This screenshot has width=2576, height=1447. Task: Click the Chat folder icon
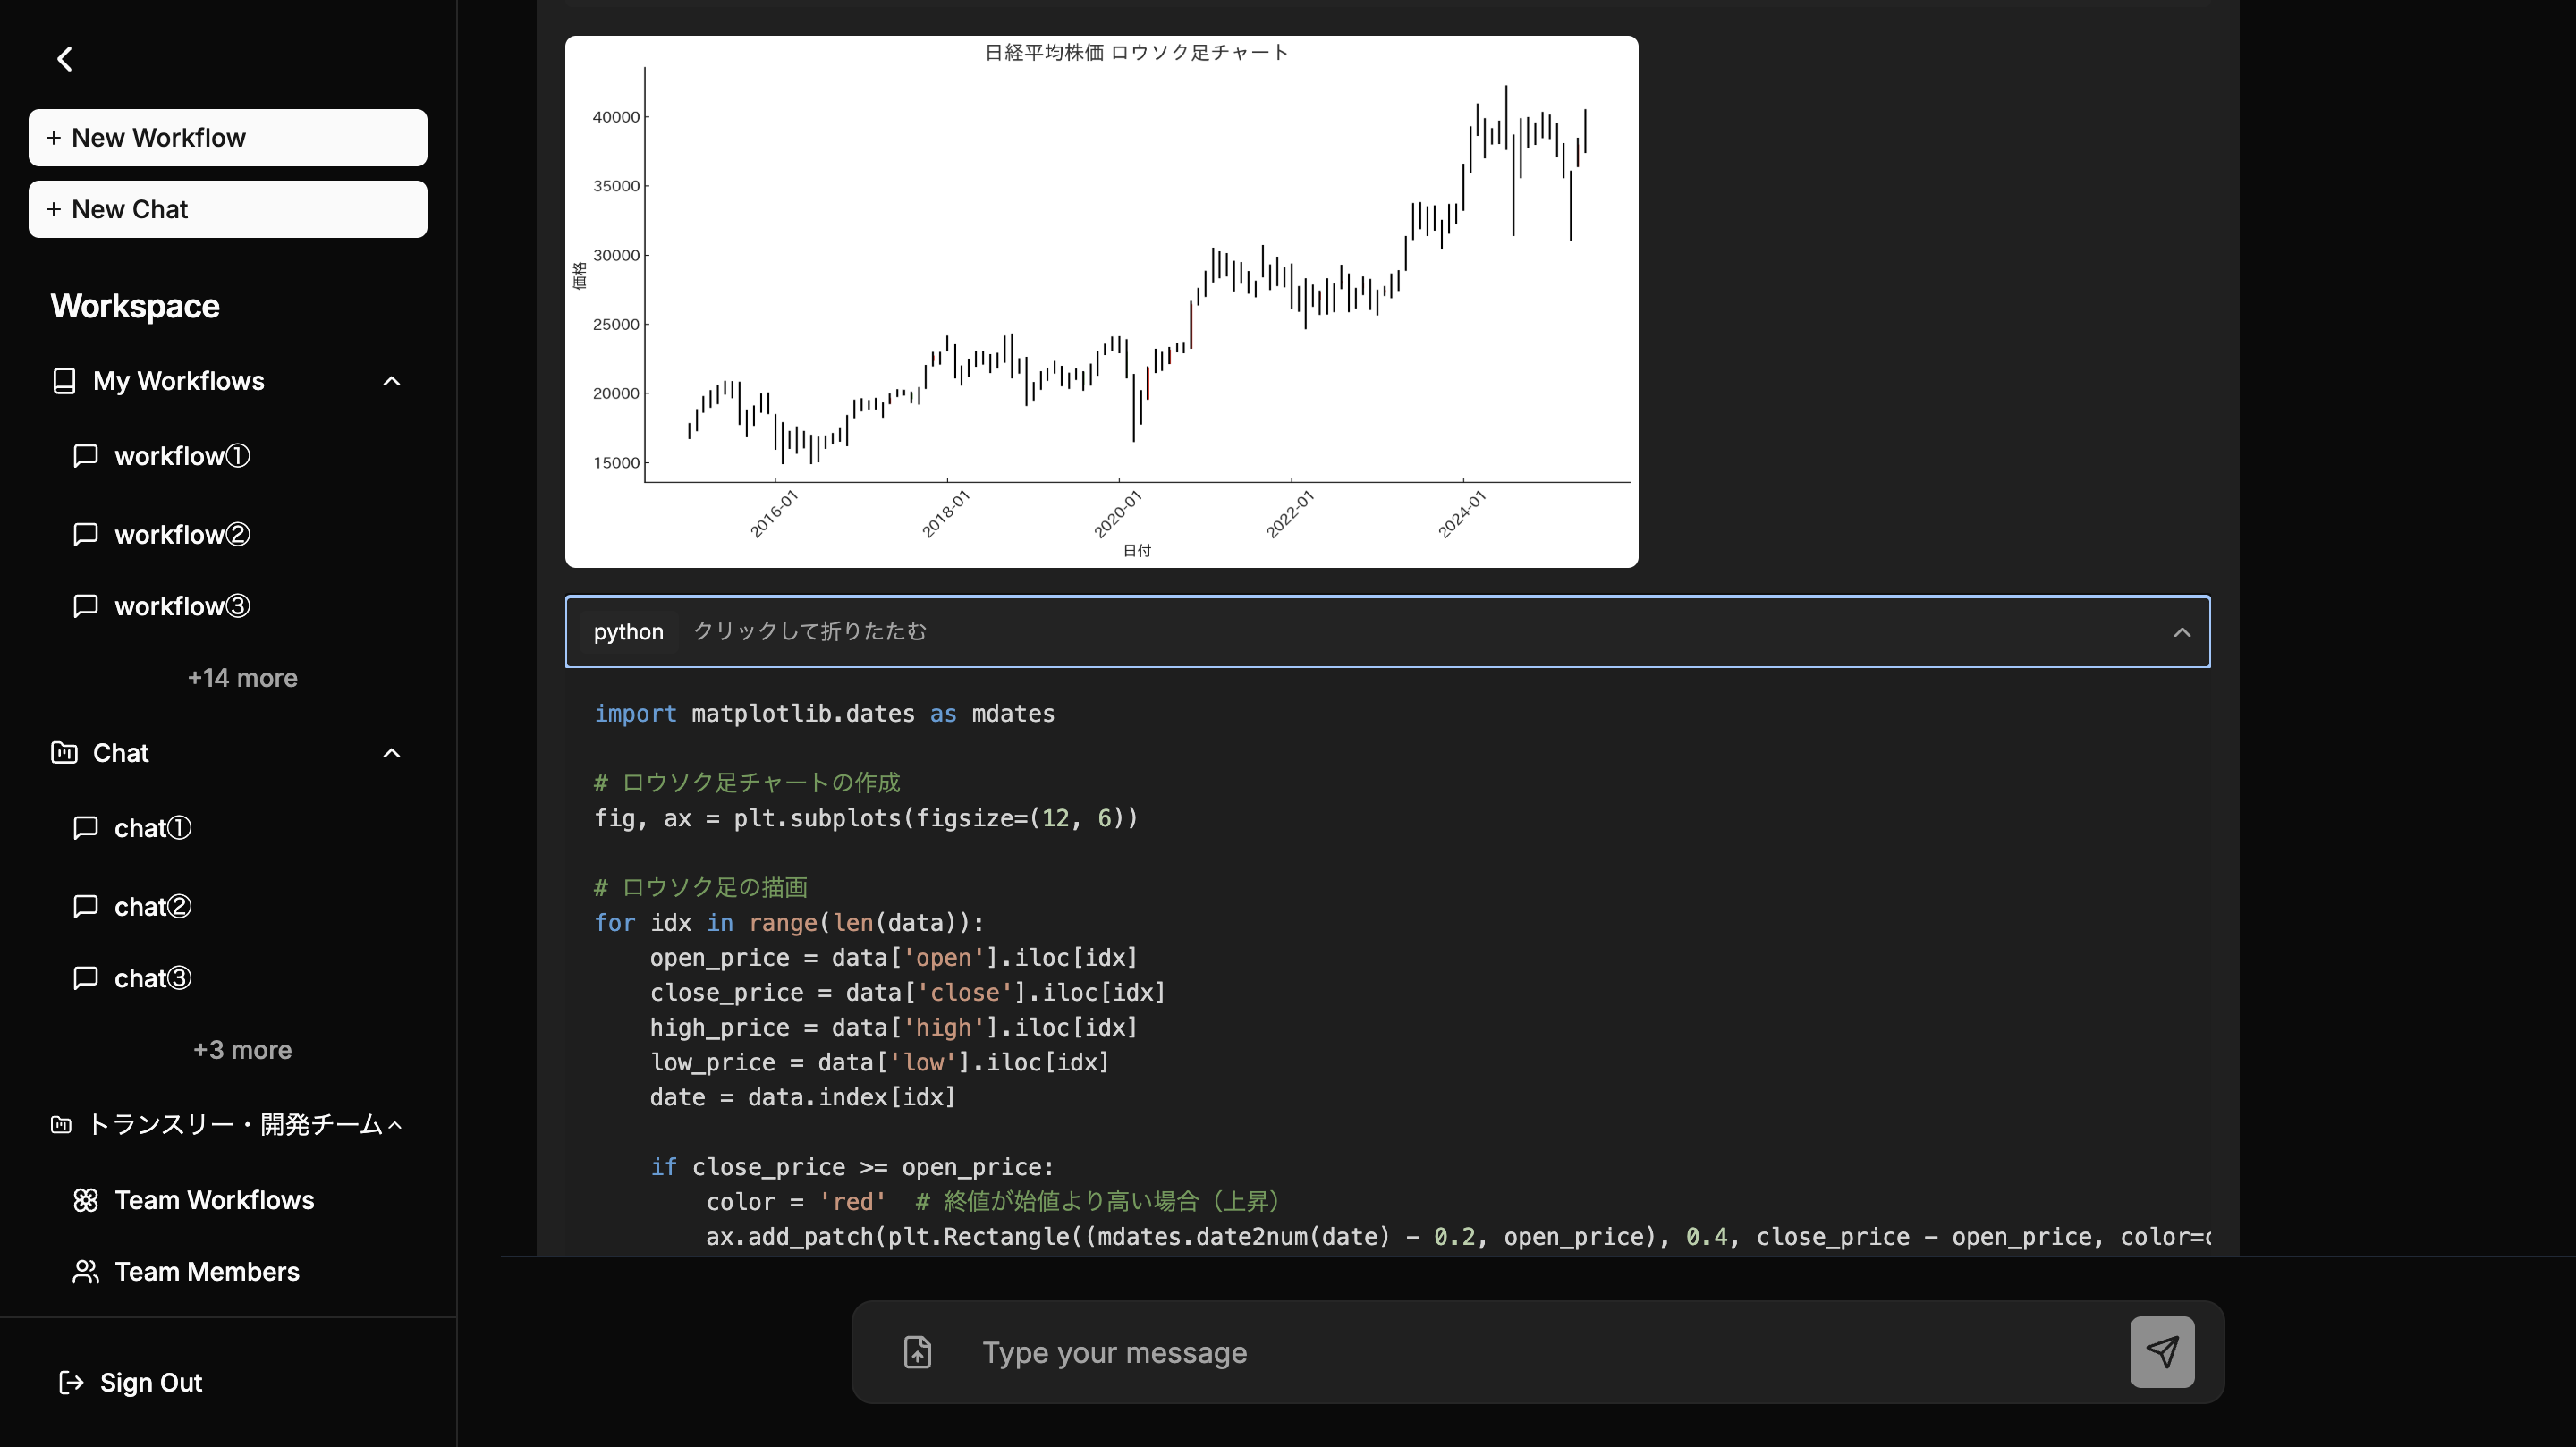click(x=64, y=753)
